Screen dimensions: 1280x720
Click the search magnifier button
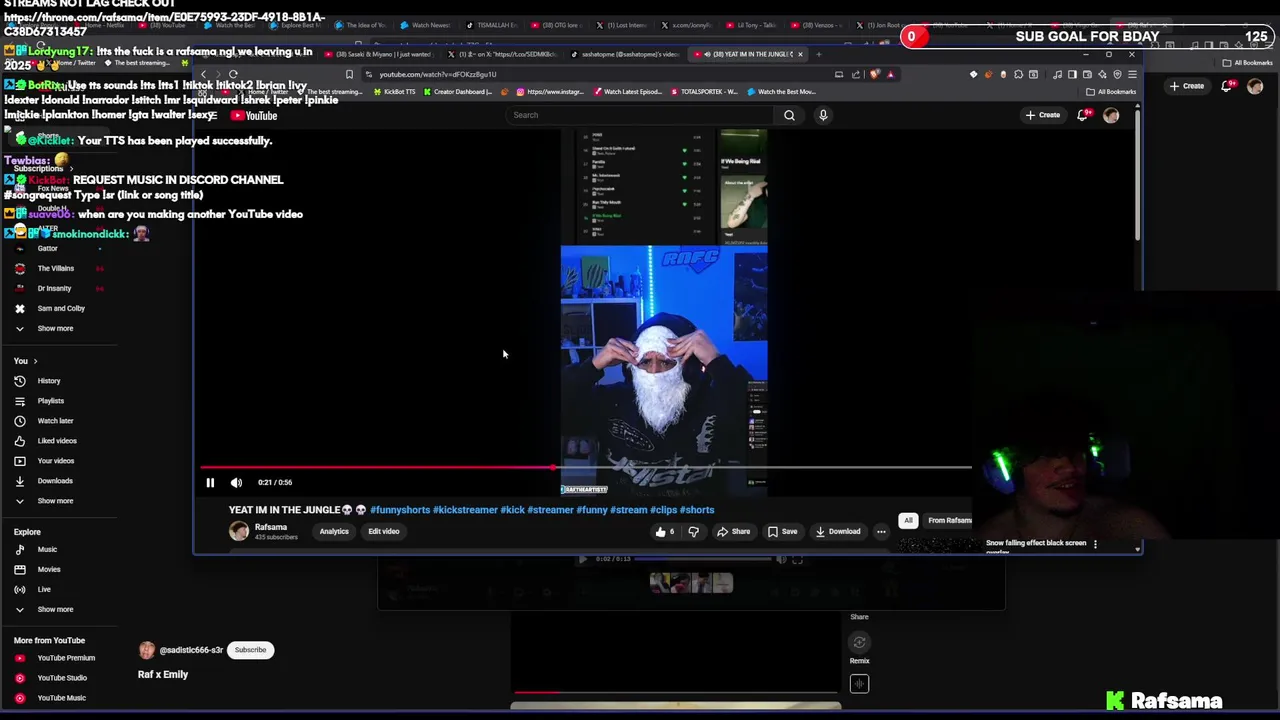[789, 115]
